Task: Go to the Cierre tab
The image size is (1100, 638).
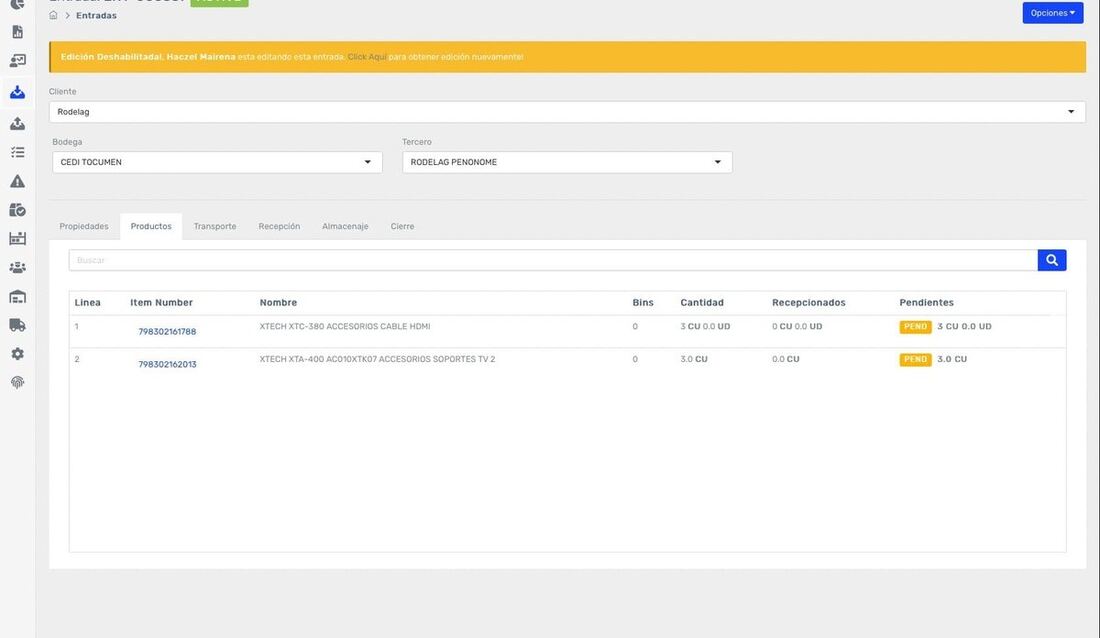Action: pos(402,227)
